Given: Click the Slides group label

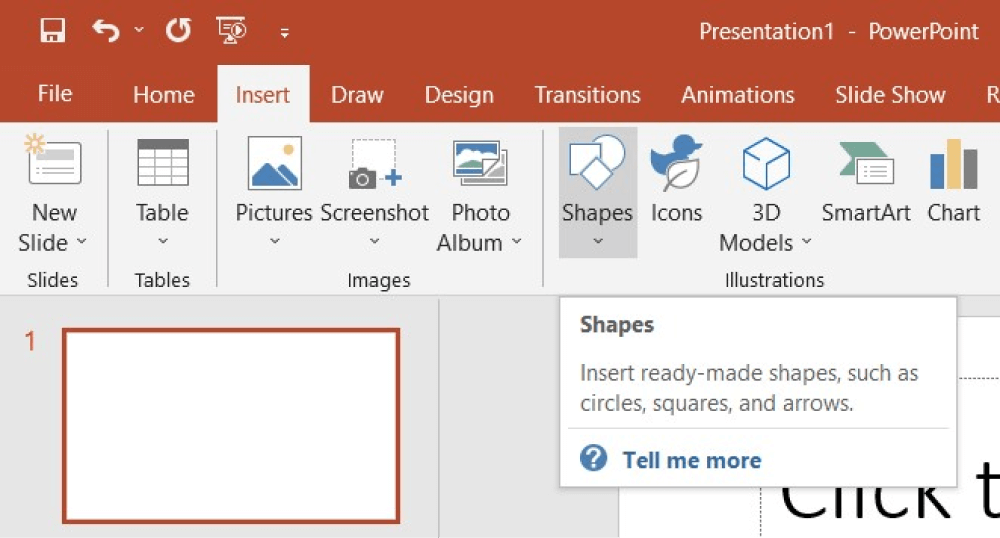Looking at the screenshot, I should [x=52, y=280].
